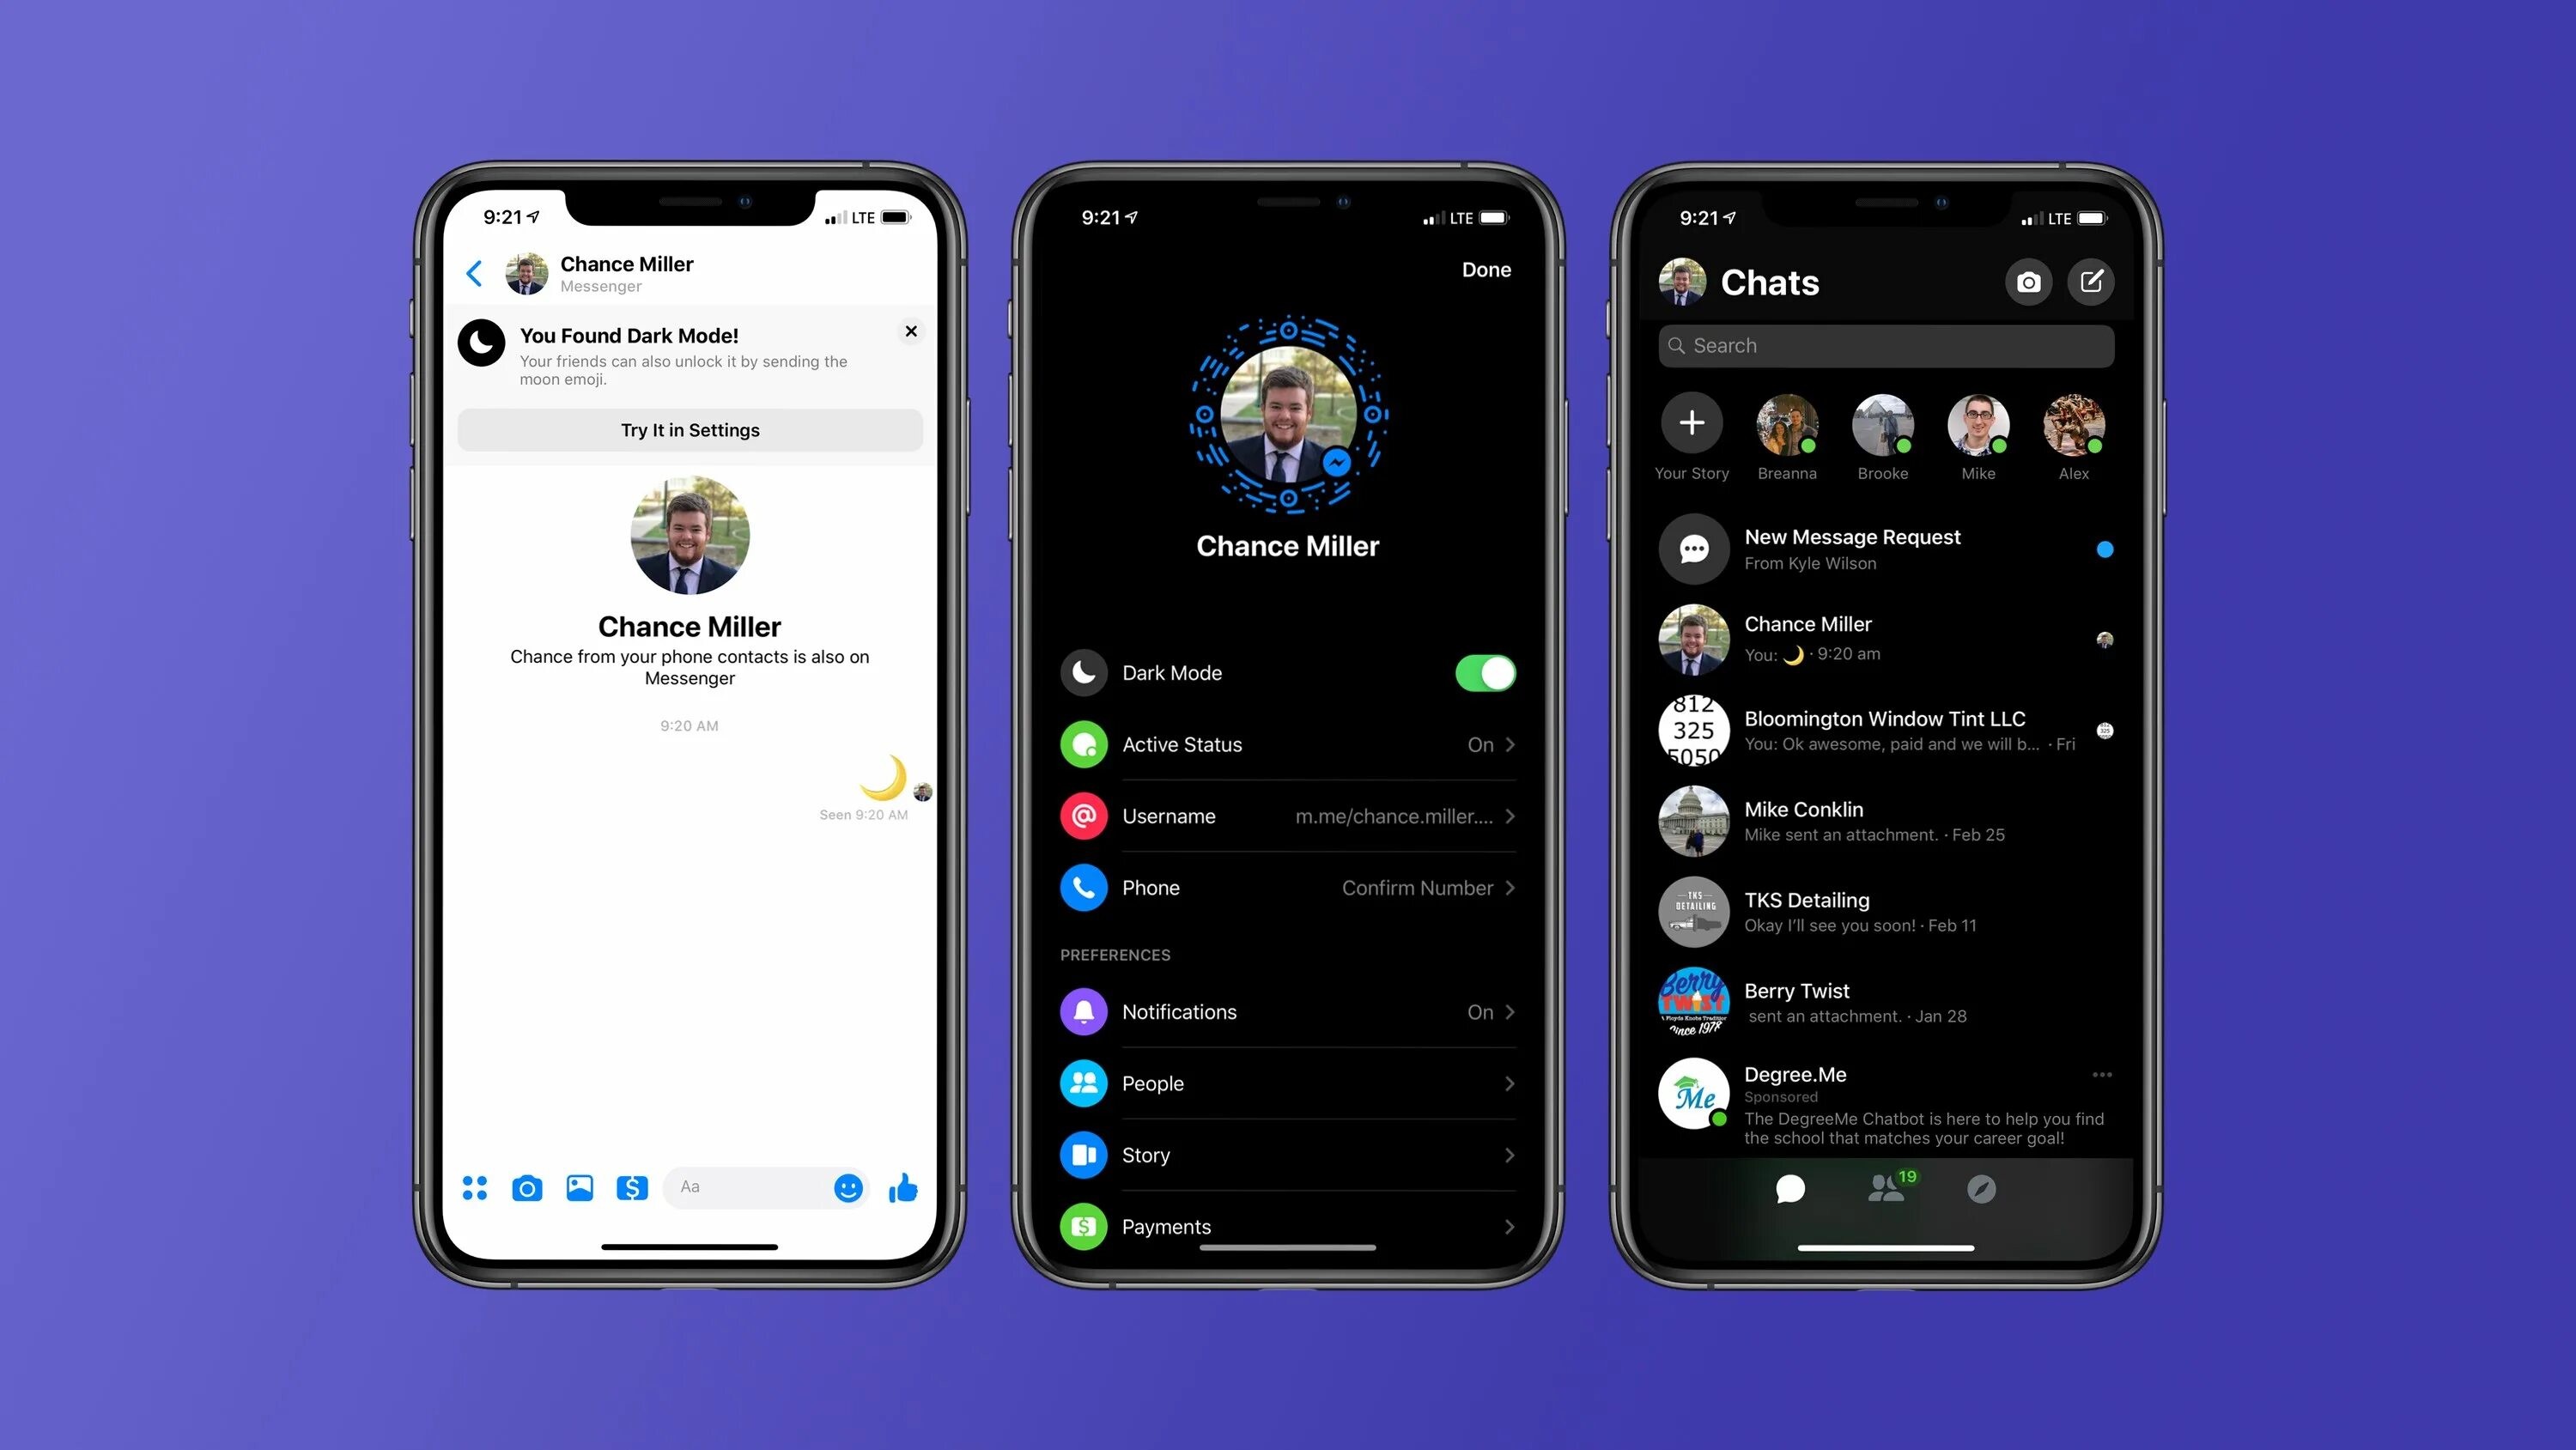
Task: Open Active Status settings
Action: tap(1286, 744)
